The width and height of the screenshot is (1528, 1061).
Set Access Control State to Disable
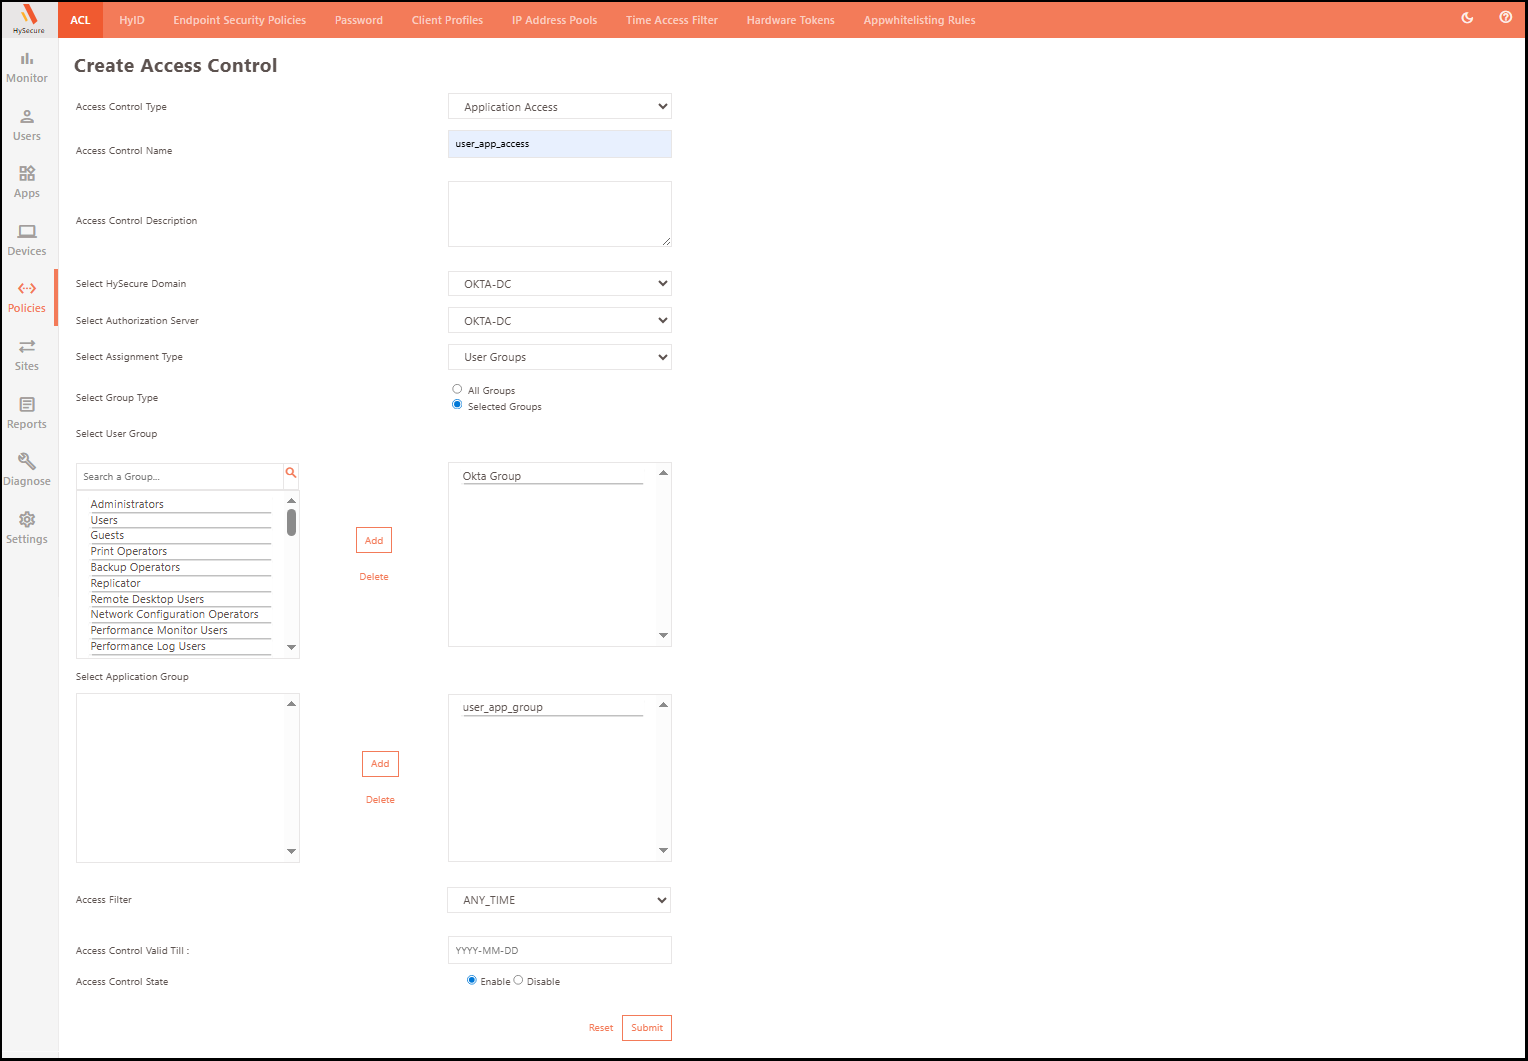[518, 980]
